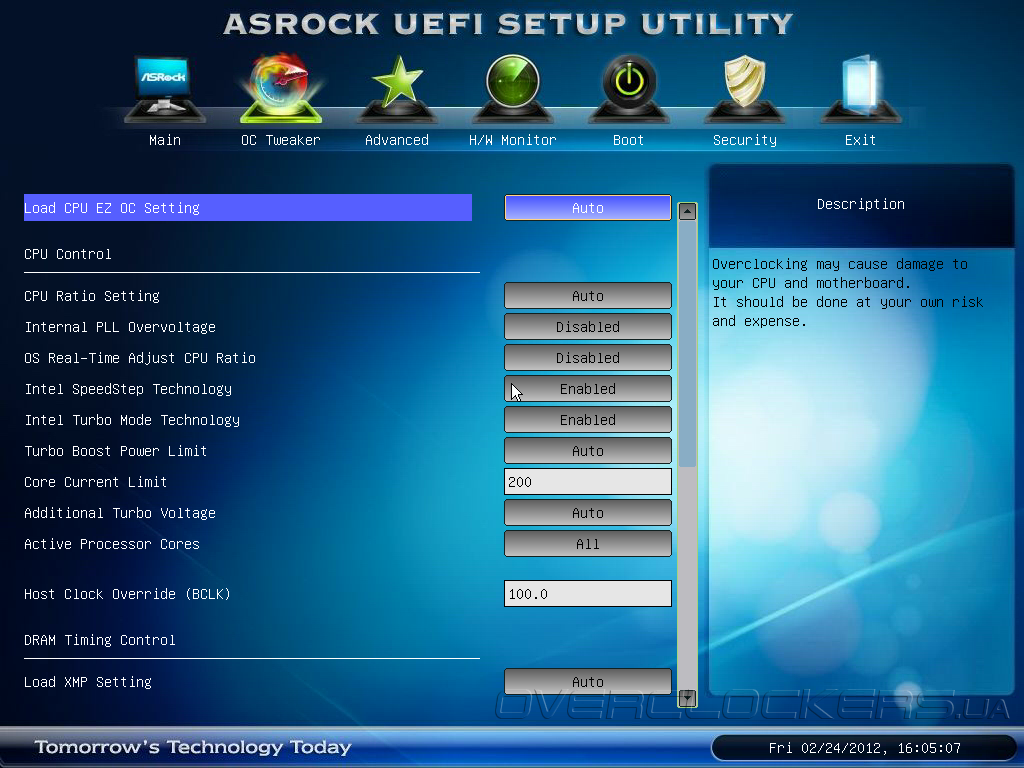Click the Advanced green star icon
This screenshot has height=768, width=1024.
[x=397, y=89]
